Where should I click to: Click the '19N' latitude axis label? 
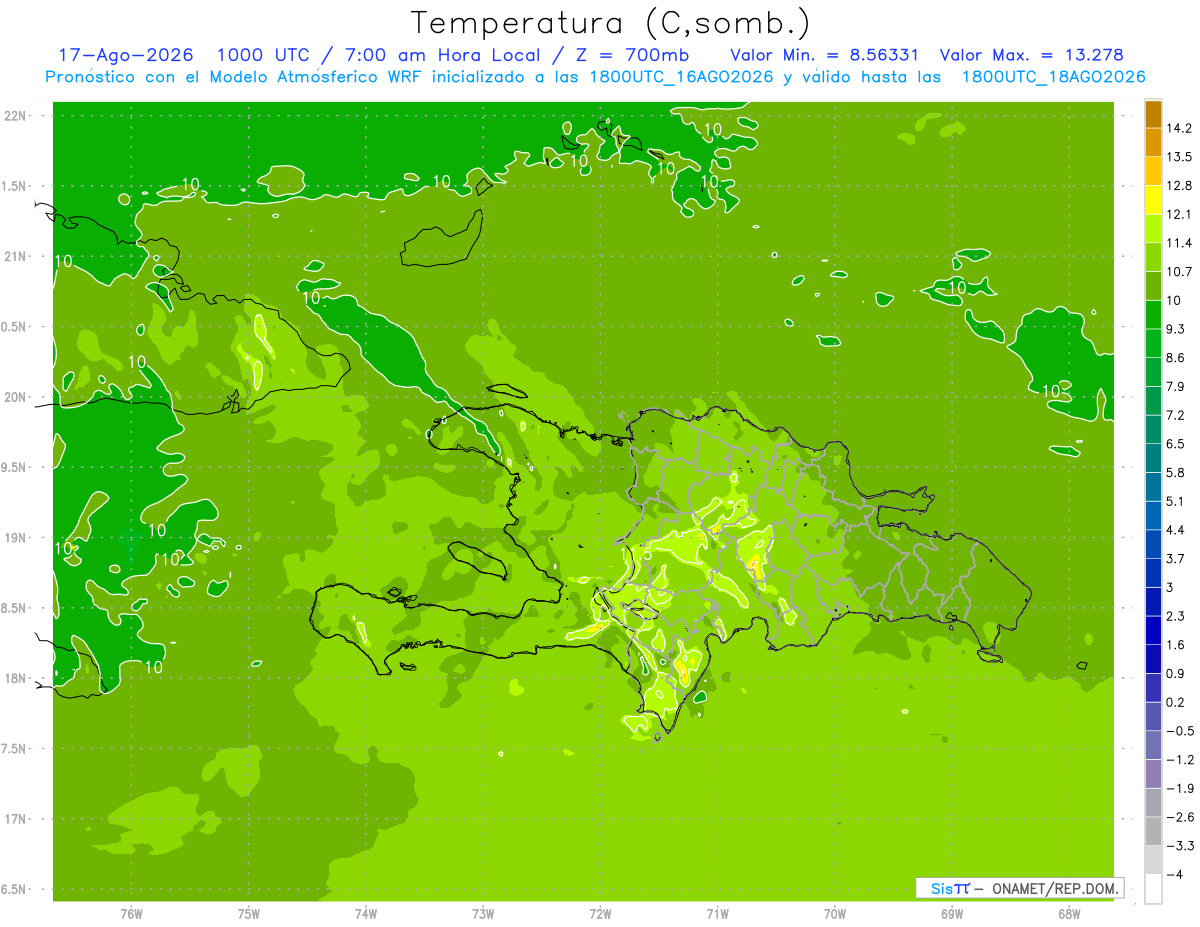click(x=15, y=538)
